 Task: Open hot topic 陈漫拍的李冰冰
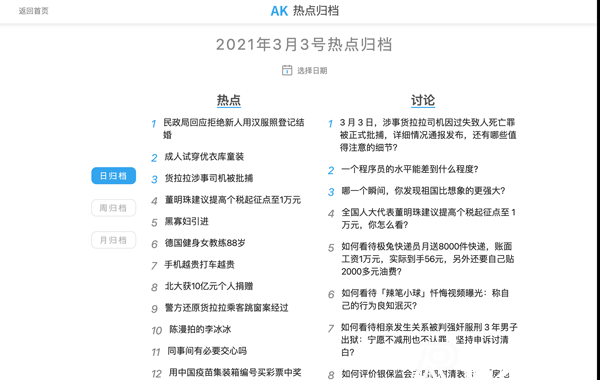[x=200, y=329]
